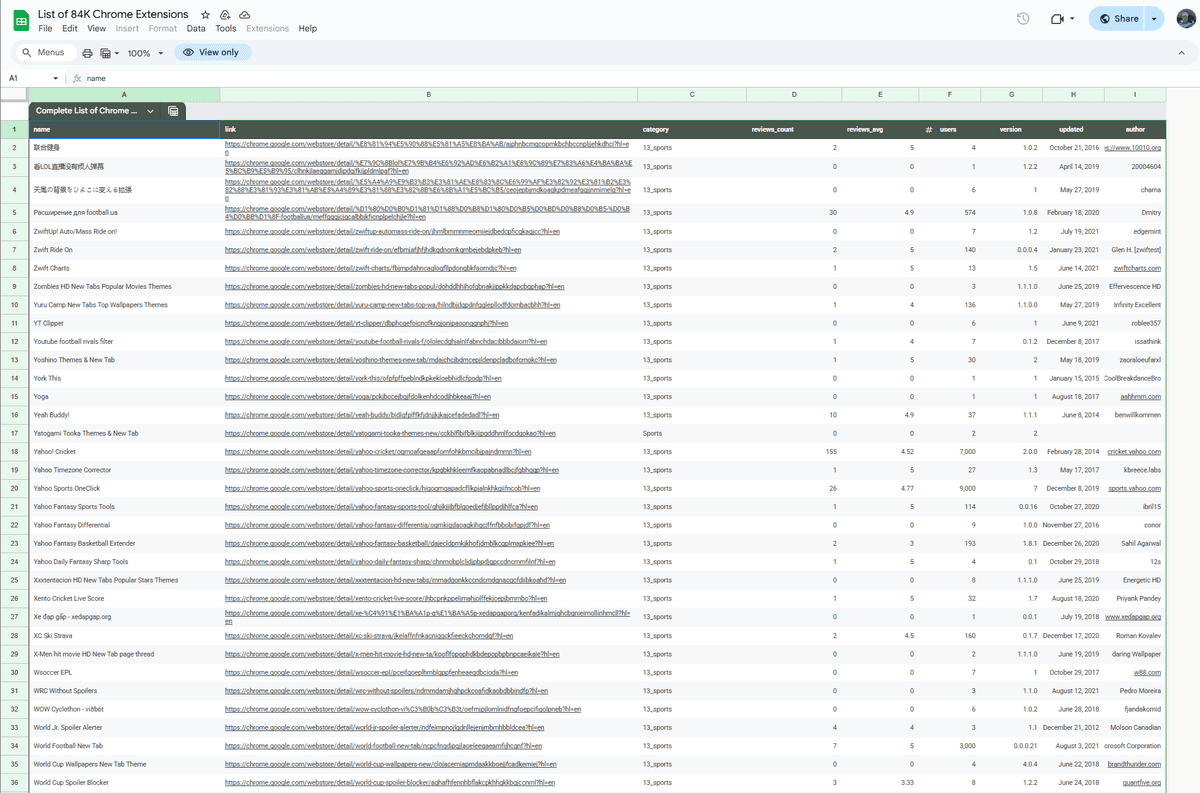The width and height of the screenshot is (1200, 793).
Task: Select the Zombies HD New Tabs name cell
Action: [x=124, y=286]
